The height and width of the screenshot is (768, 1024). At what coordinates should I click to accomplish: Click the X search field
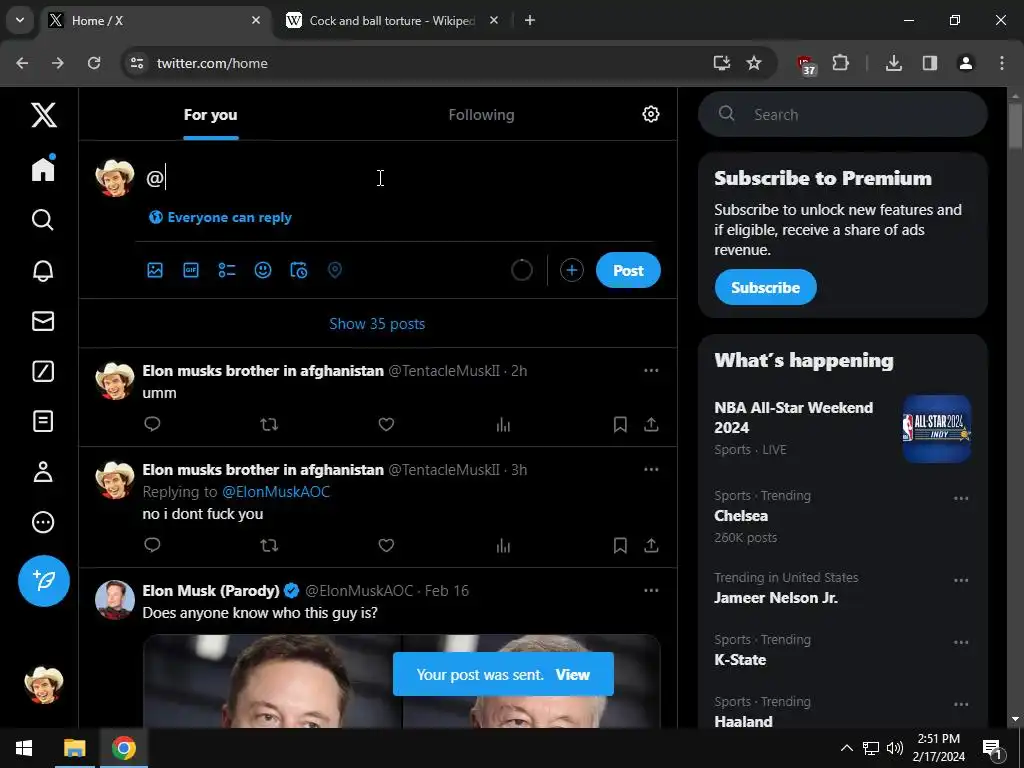(x=843, y=114)
